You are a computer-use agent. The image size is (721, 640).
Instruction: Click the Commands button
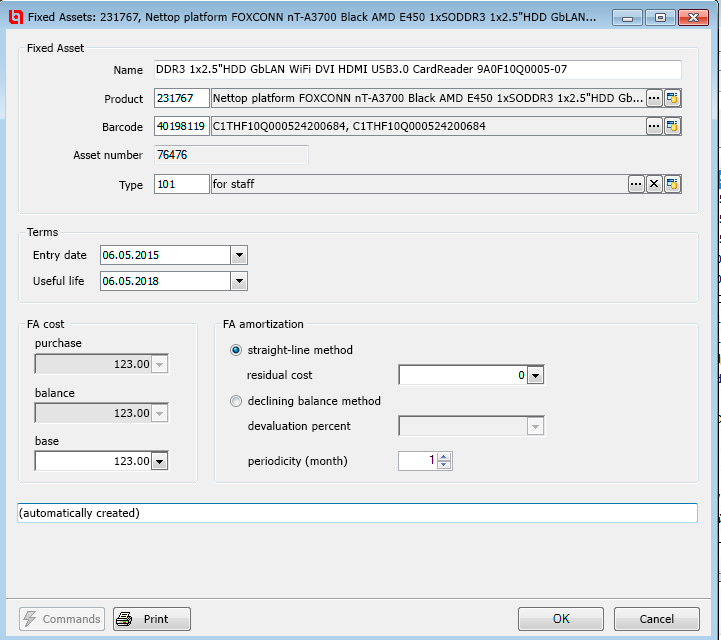tap(62, 619)
